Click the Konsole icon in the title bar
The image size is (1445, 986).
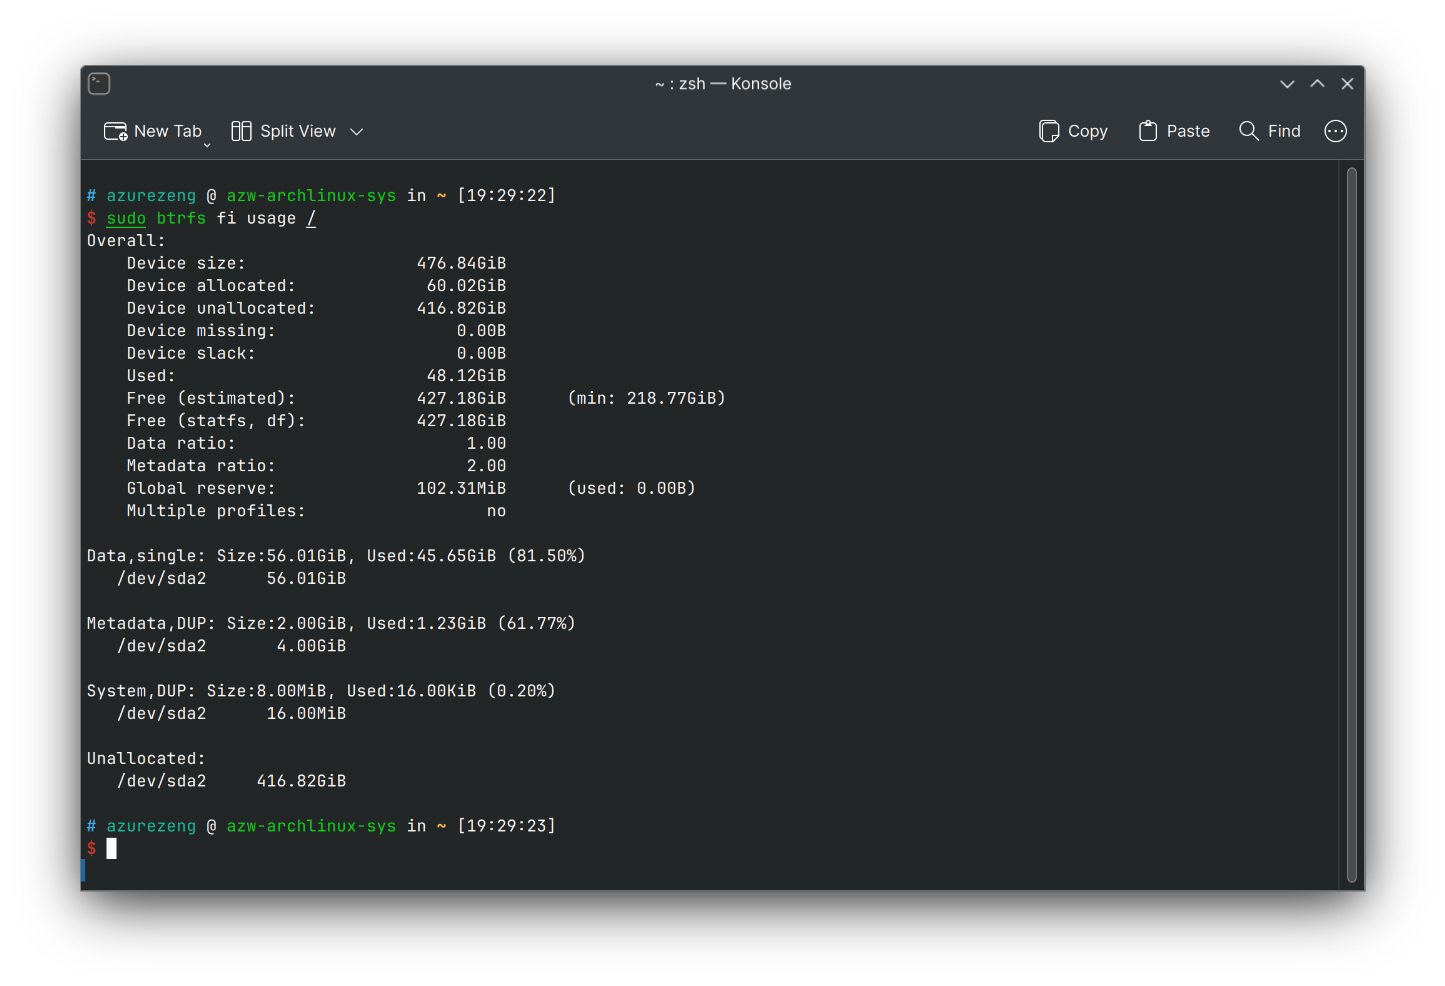click(x=98, y=84)
